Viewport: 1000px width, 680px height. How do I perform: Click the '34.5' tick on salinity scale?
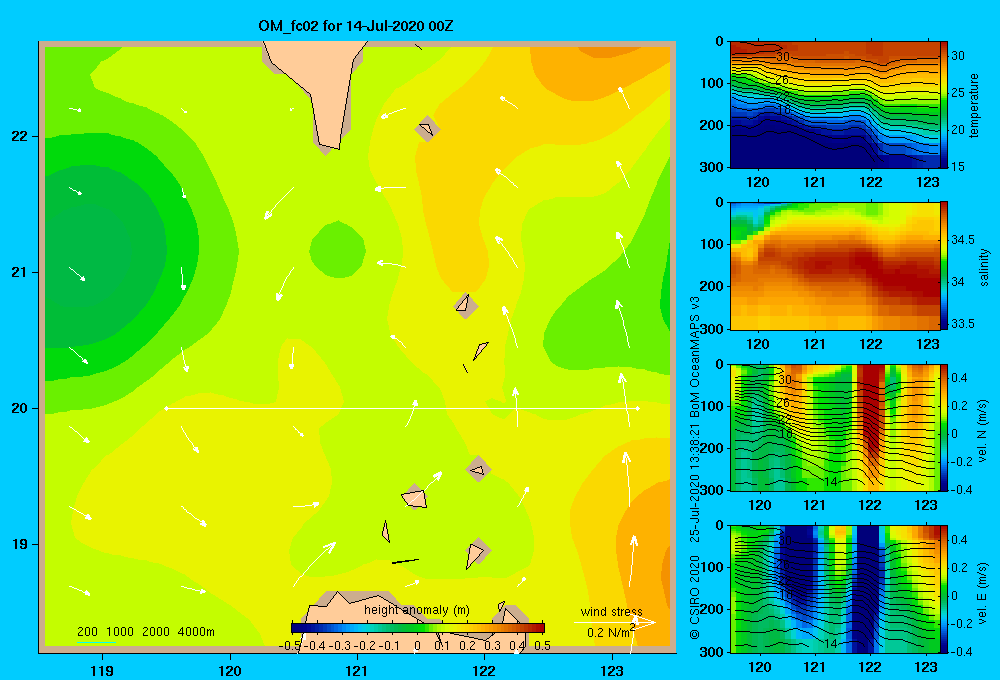pos(962,240)
